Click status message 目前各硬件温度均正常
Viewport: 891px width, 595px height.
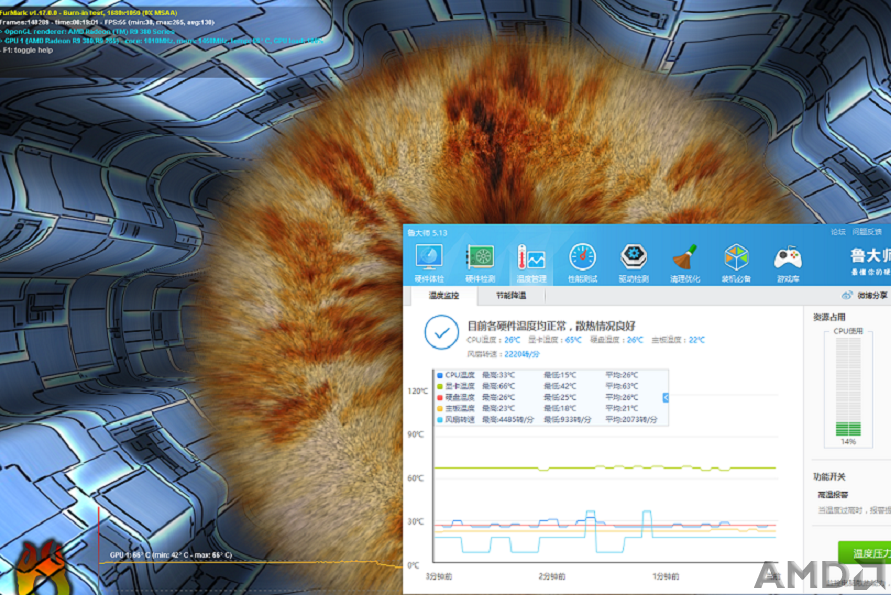[551, 326]
